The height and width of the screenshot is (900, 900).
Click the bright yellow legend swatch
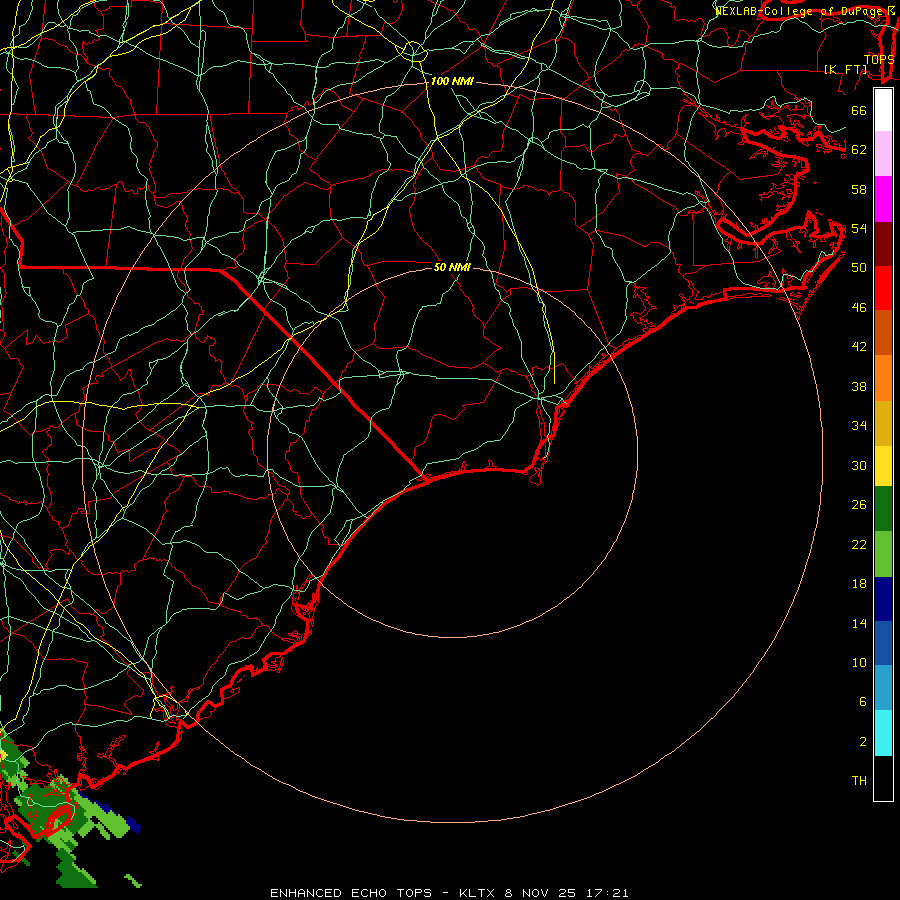883,466
